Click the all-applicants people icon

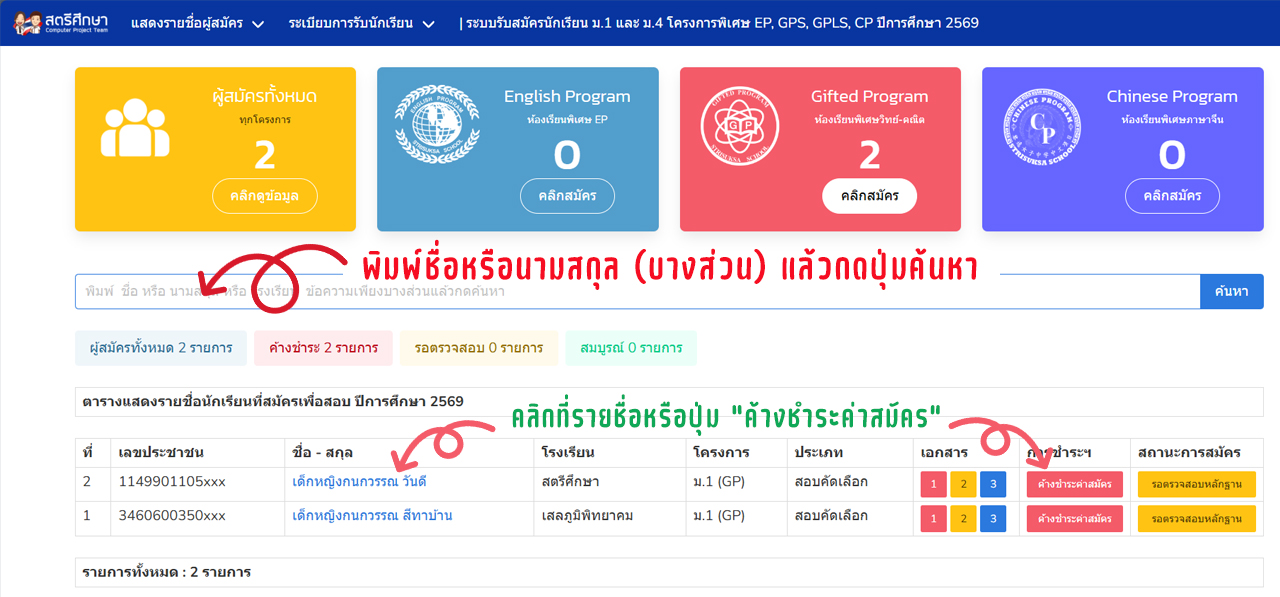135,130
